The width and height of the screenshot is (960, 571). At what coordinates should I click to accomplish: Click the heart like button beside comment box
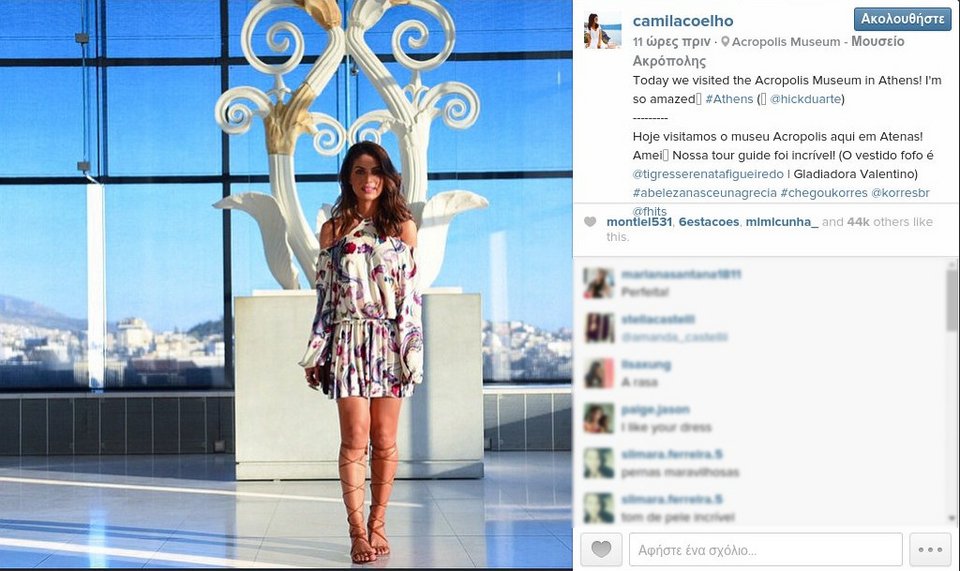pyautogui.click(x=601, y=549)
